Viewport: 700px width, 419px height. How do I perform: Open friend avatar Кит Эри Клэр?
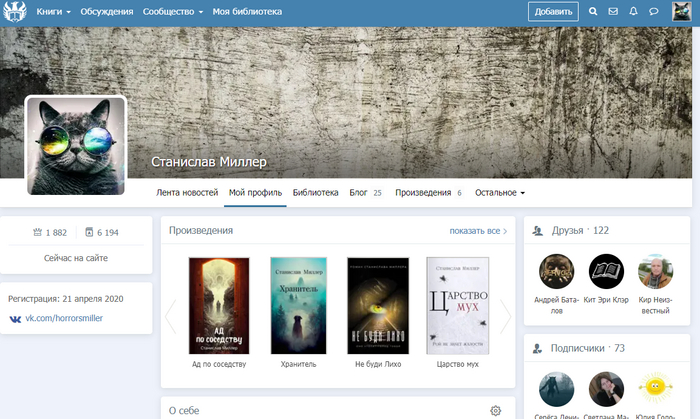pos(606,271)
